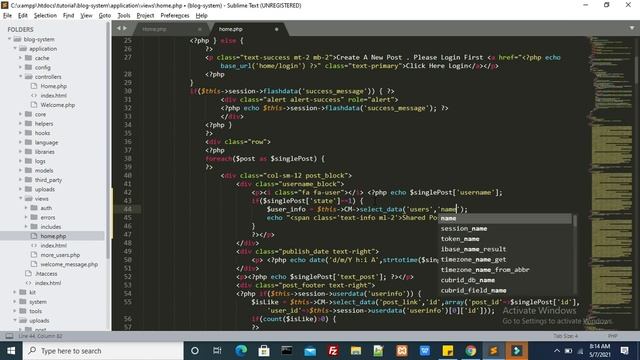Change Tab Size in status bar
Image resolution: width=640 pixels, height=360 pixels.
click(565, 336)
